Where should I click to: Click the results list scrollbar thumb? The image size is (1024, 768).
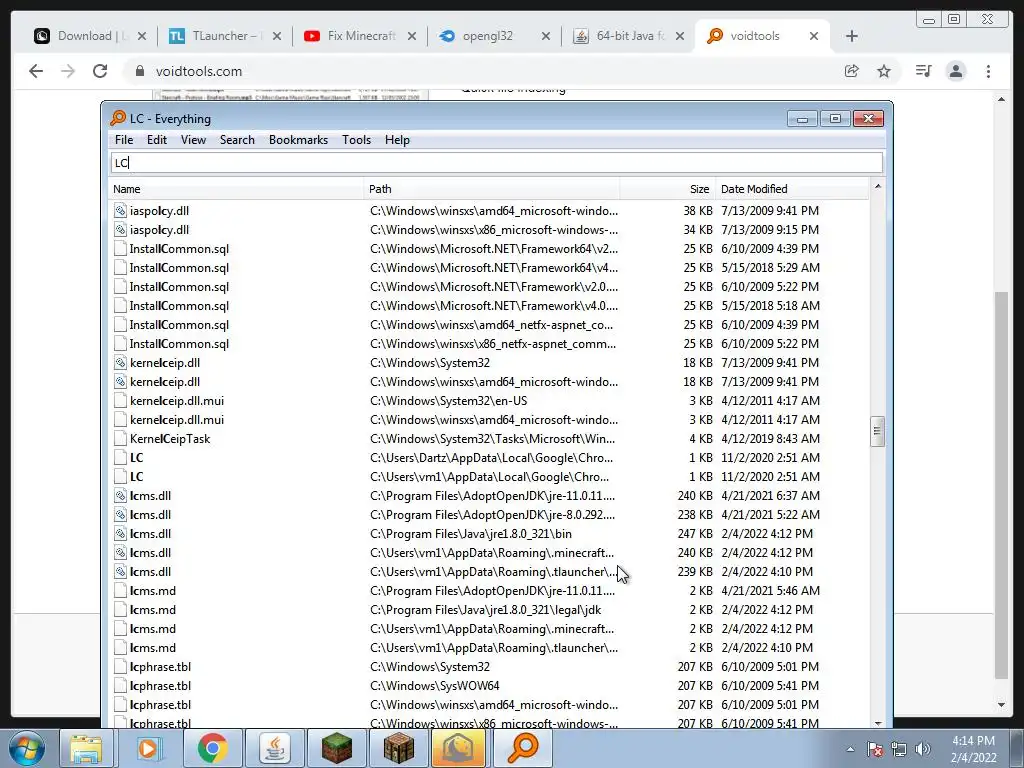tap(877, 432)
